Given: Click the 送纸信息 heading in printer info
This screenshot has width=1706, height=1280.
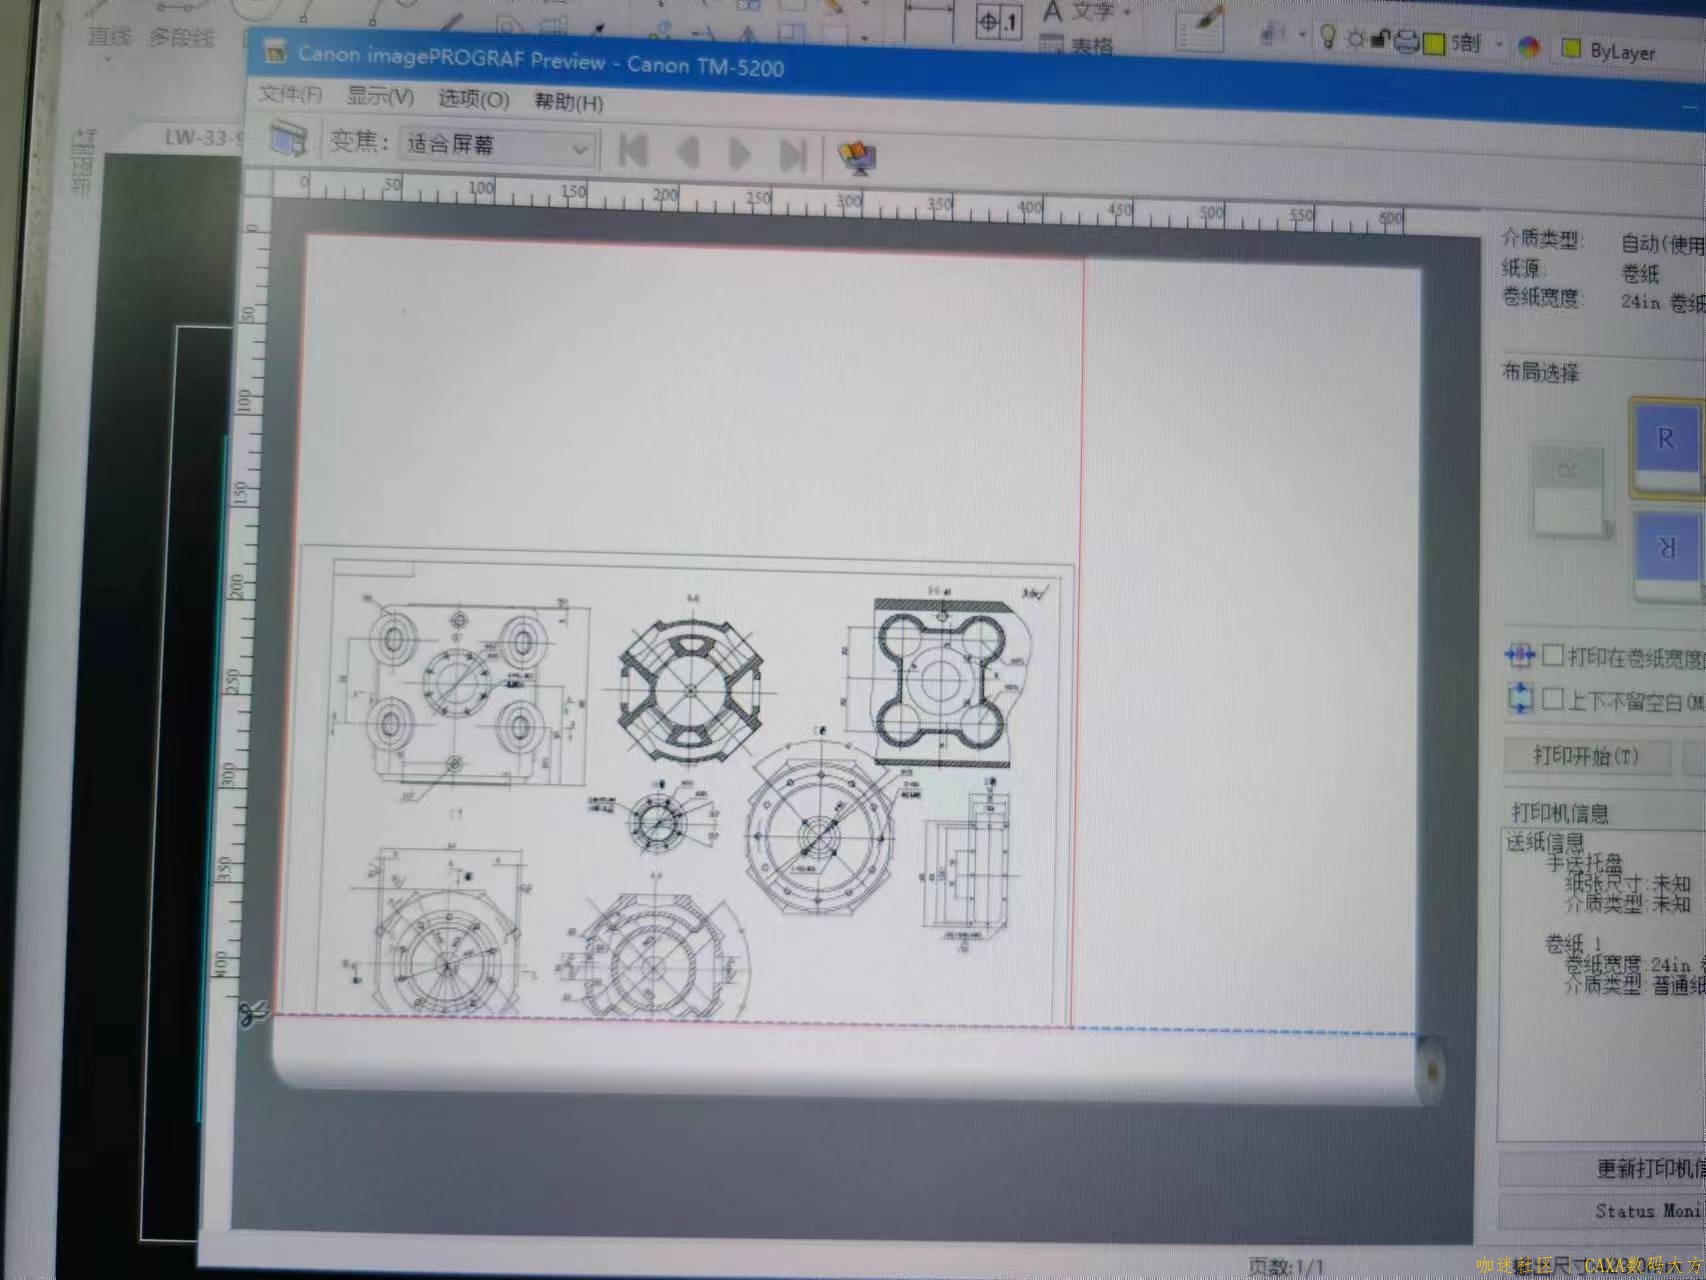Looking at the screenshot, I should pyautogui.click(x=1545, y=842).
